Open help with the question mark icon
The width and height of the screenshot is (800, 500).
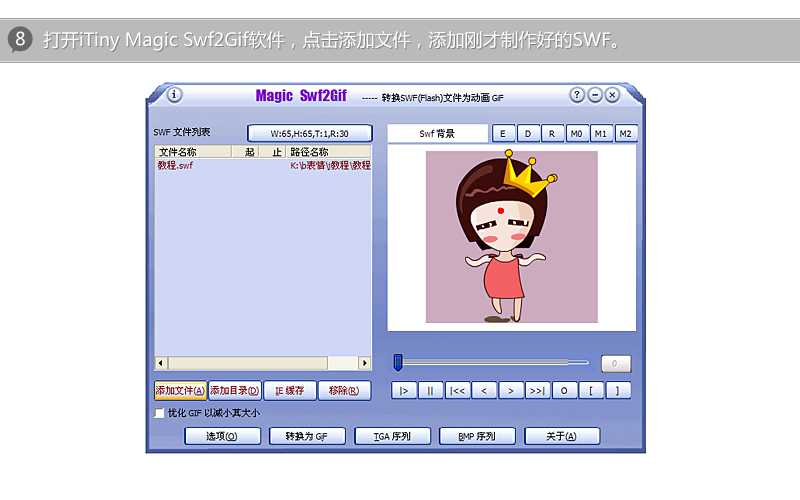point(577,95)
